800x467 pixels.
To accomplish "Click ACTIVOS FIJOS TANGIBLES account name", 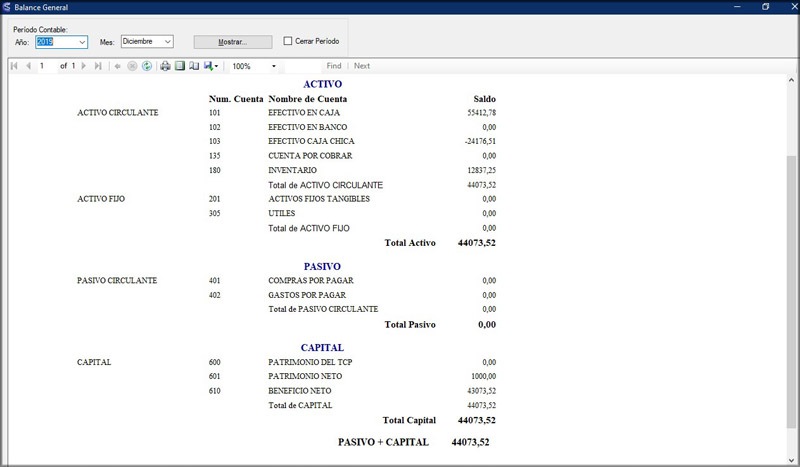I will (319, 199).
